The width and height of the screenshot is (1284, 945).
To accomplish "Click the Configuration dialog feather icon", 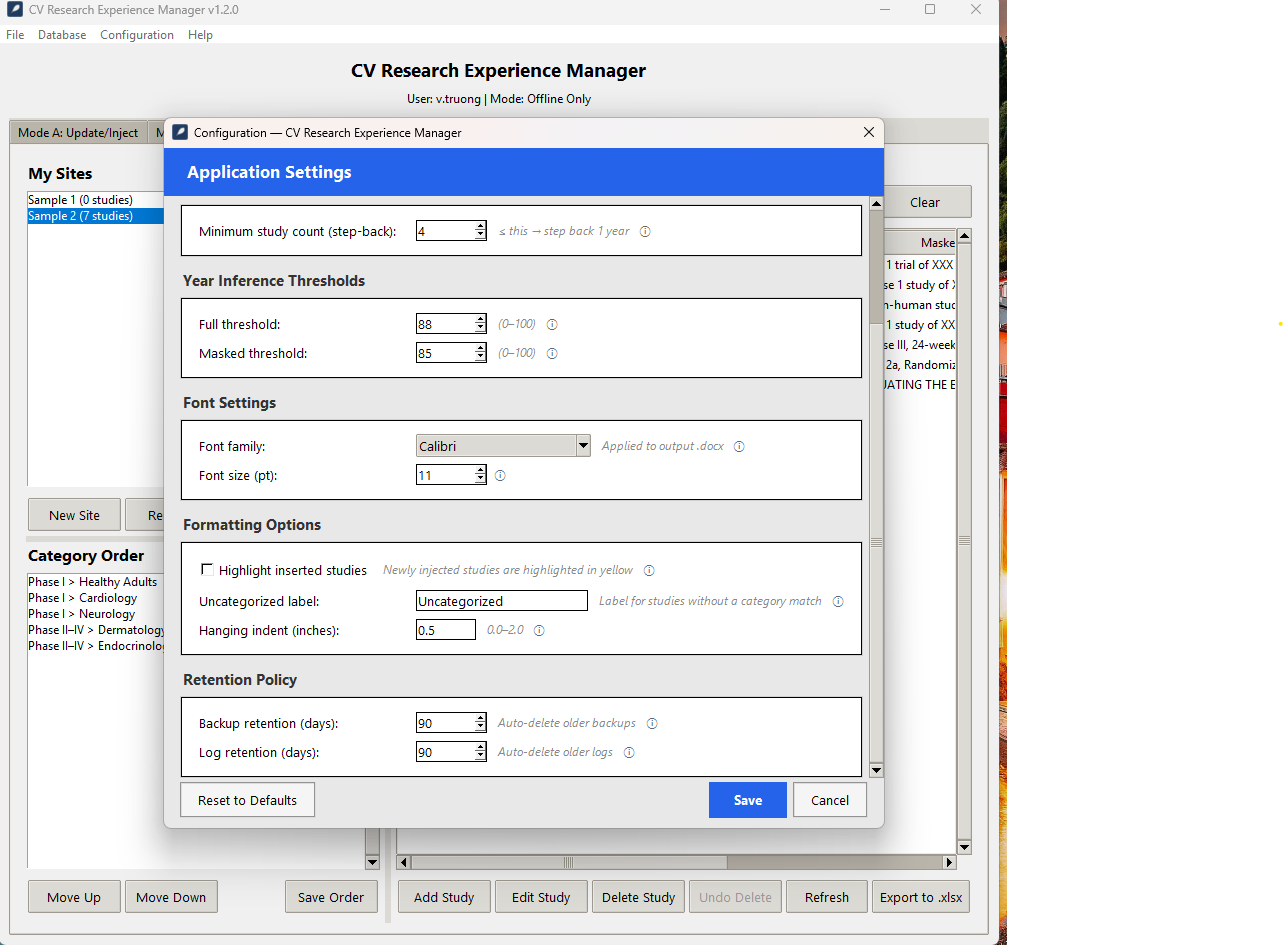I will (180, 132).
